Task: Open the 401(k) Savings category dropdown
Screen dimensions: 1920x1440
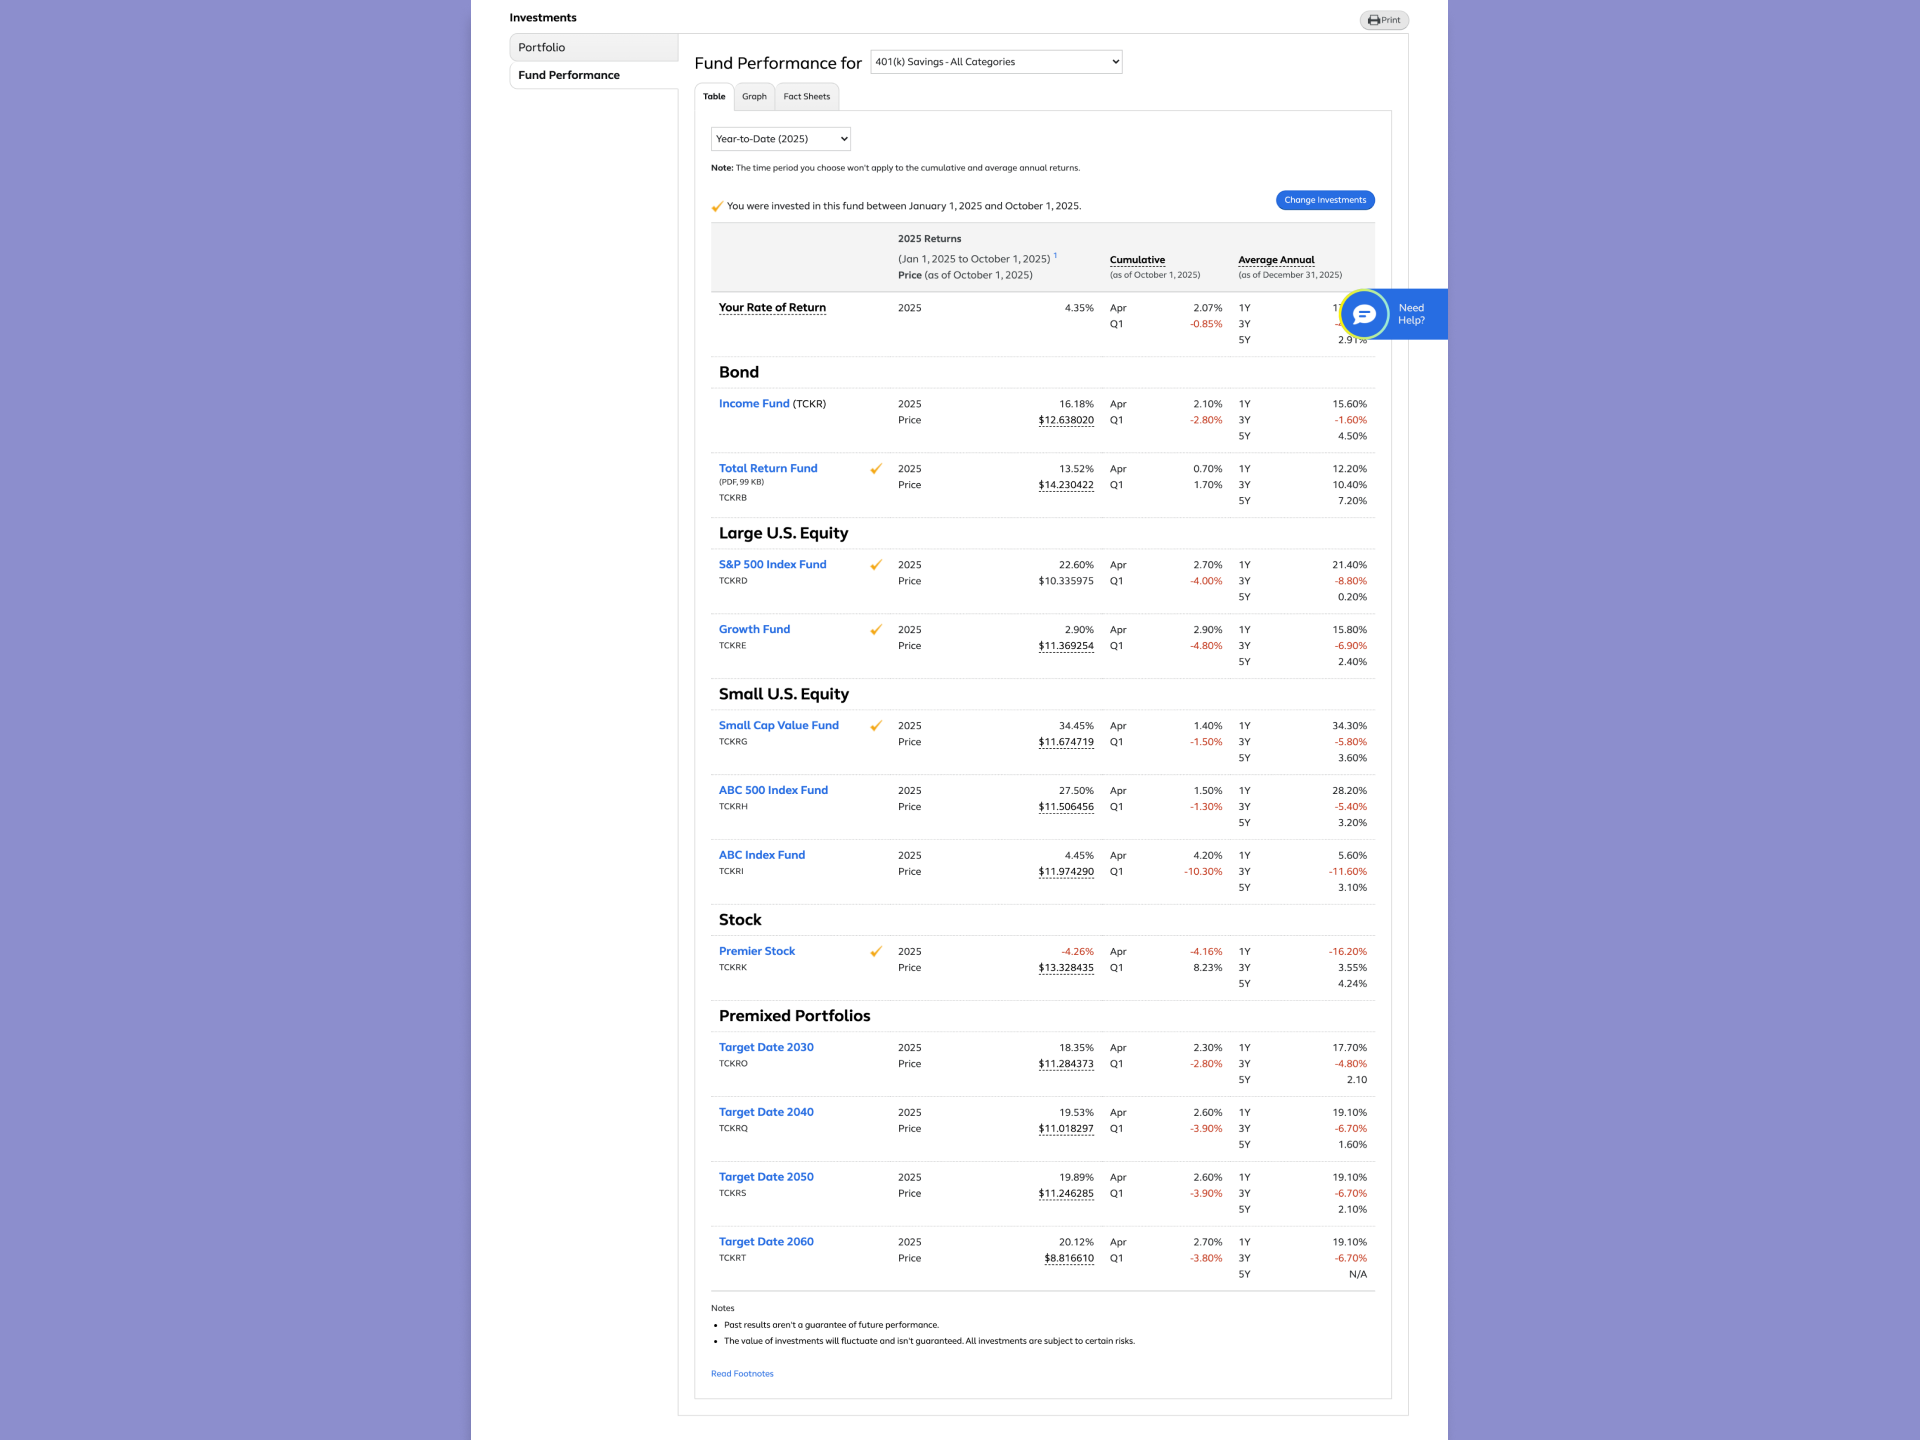Action: pos(996,62)
